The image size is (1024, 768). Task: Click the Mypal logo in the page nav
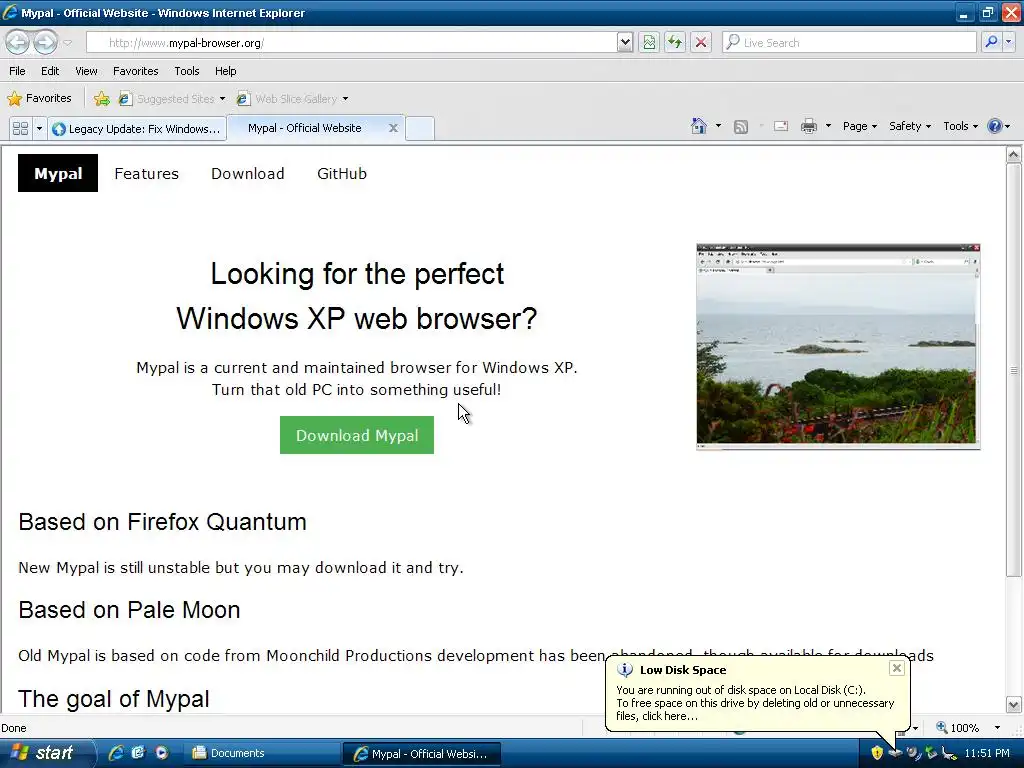pos(58,173)
